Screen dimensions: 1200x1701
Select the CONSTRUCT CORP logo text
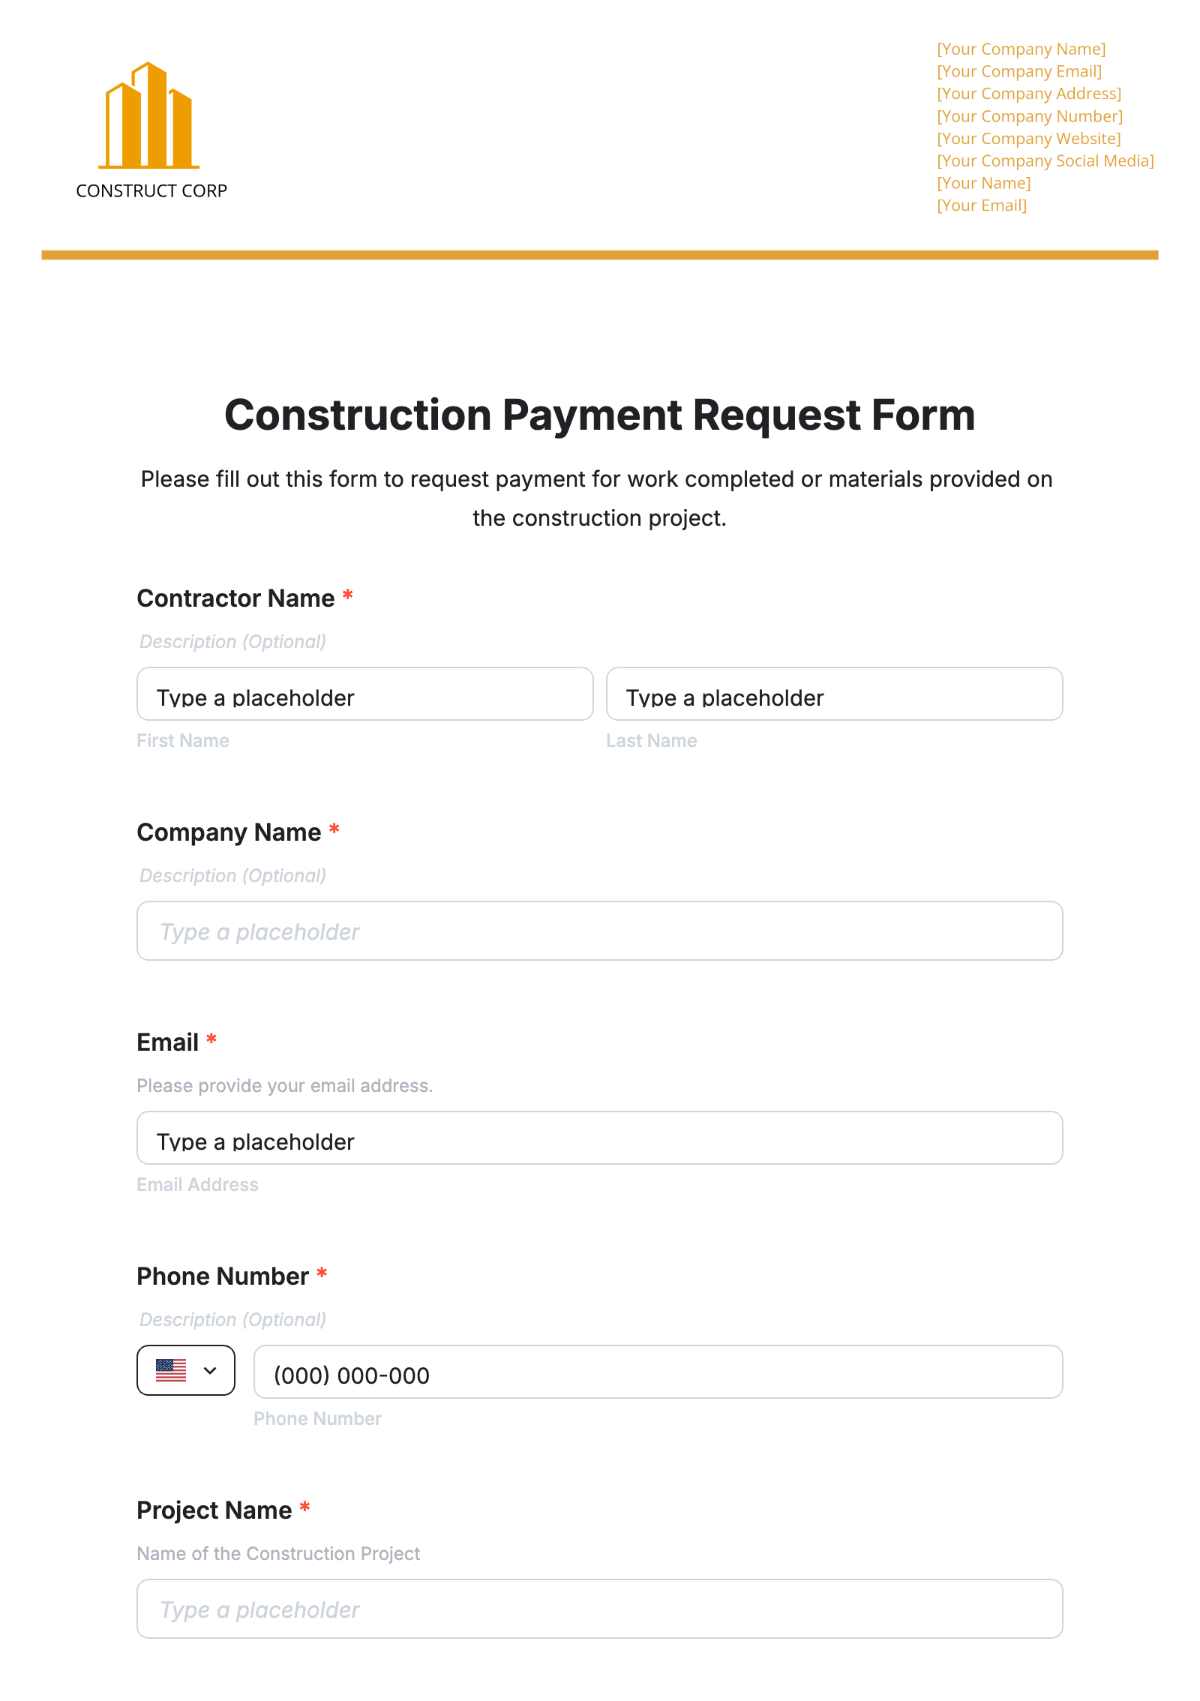[152, 190]
